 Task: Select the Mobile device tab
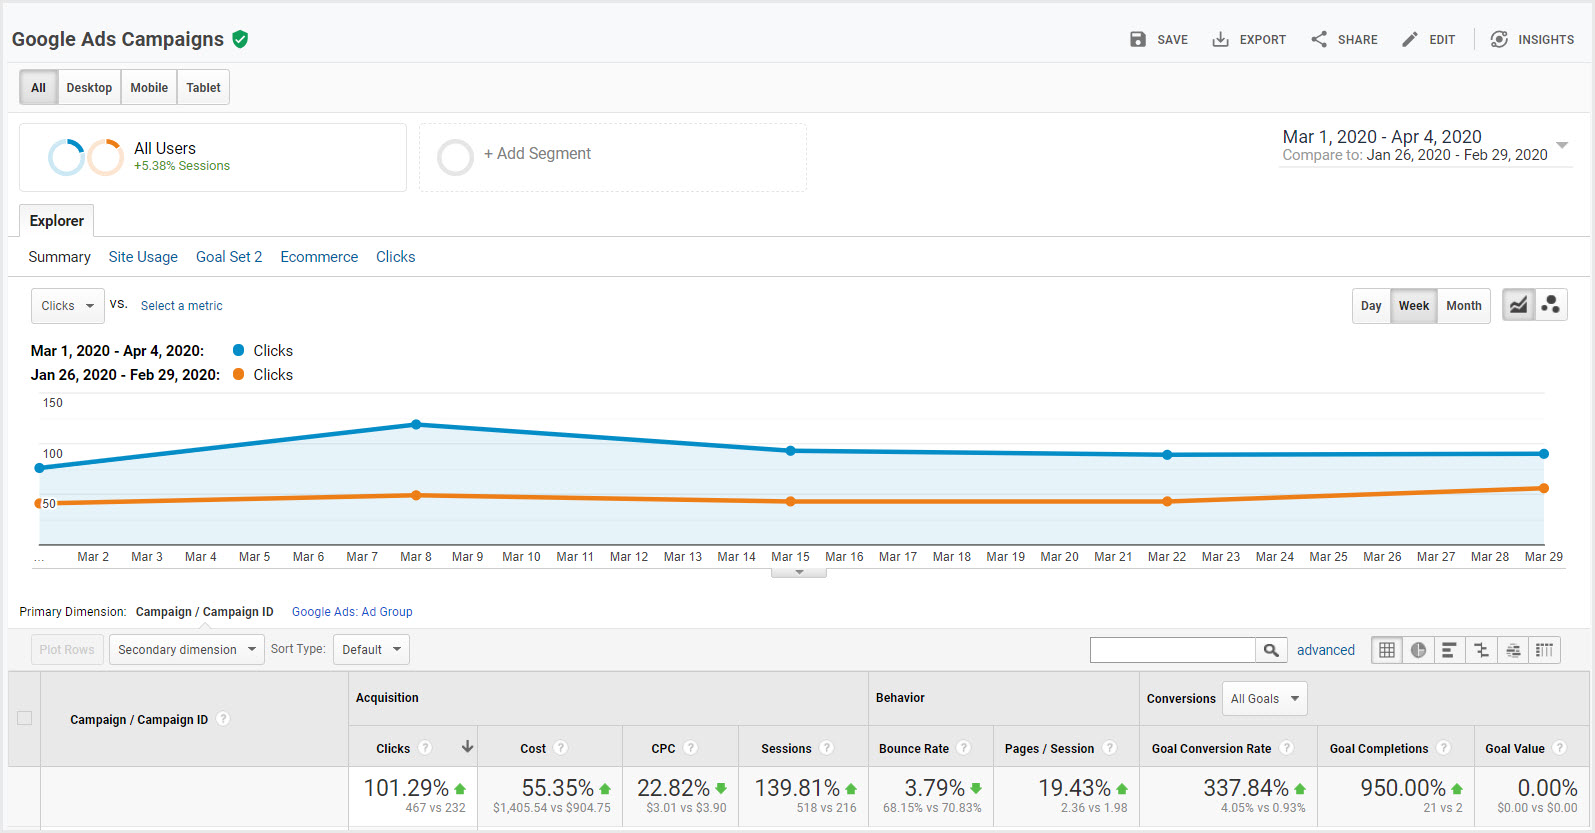(149, 88)
